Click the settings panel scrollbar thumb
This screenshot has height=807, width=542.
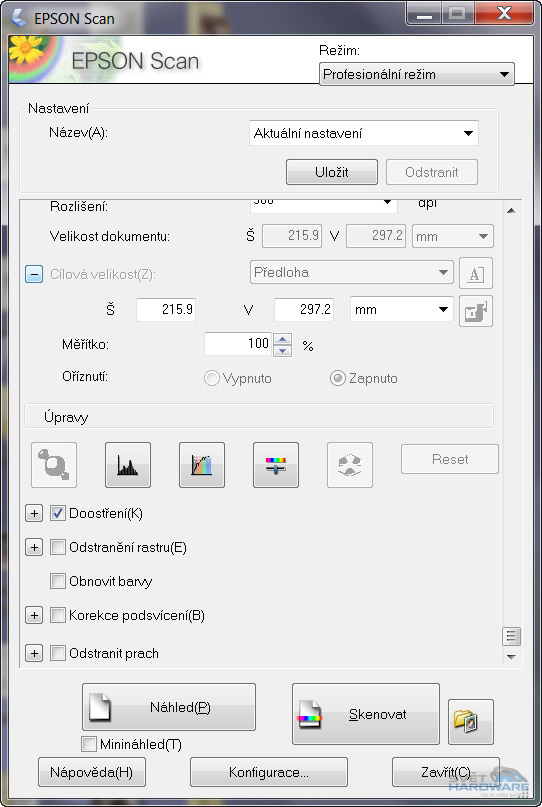pos(511,637)
